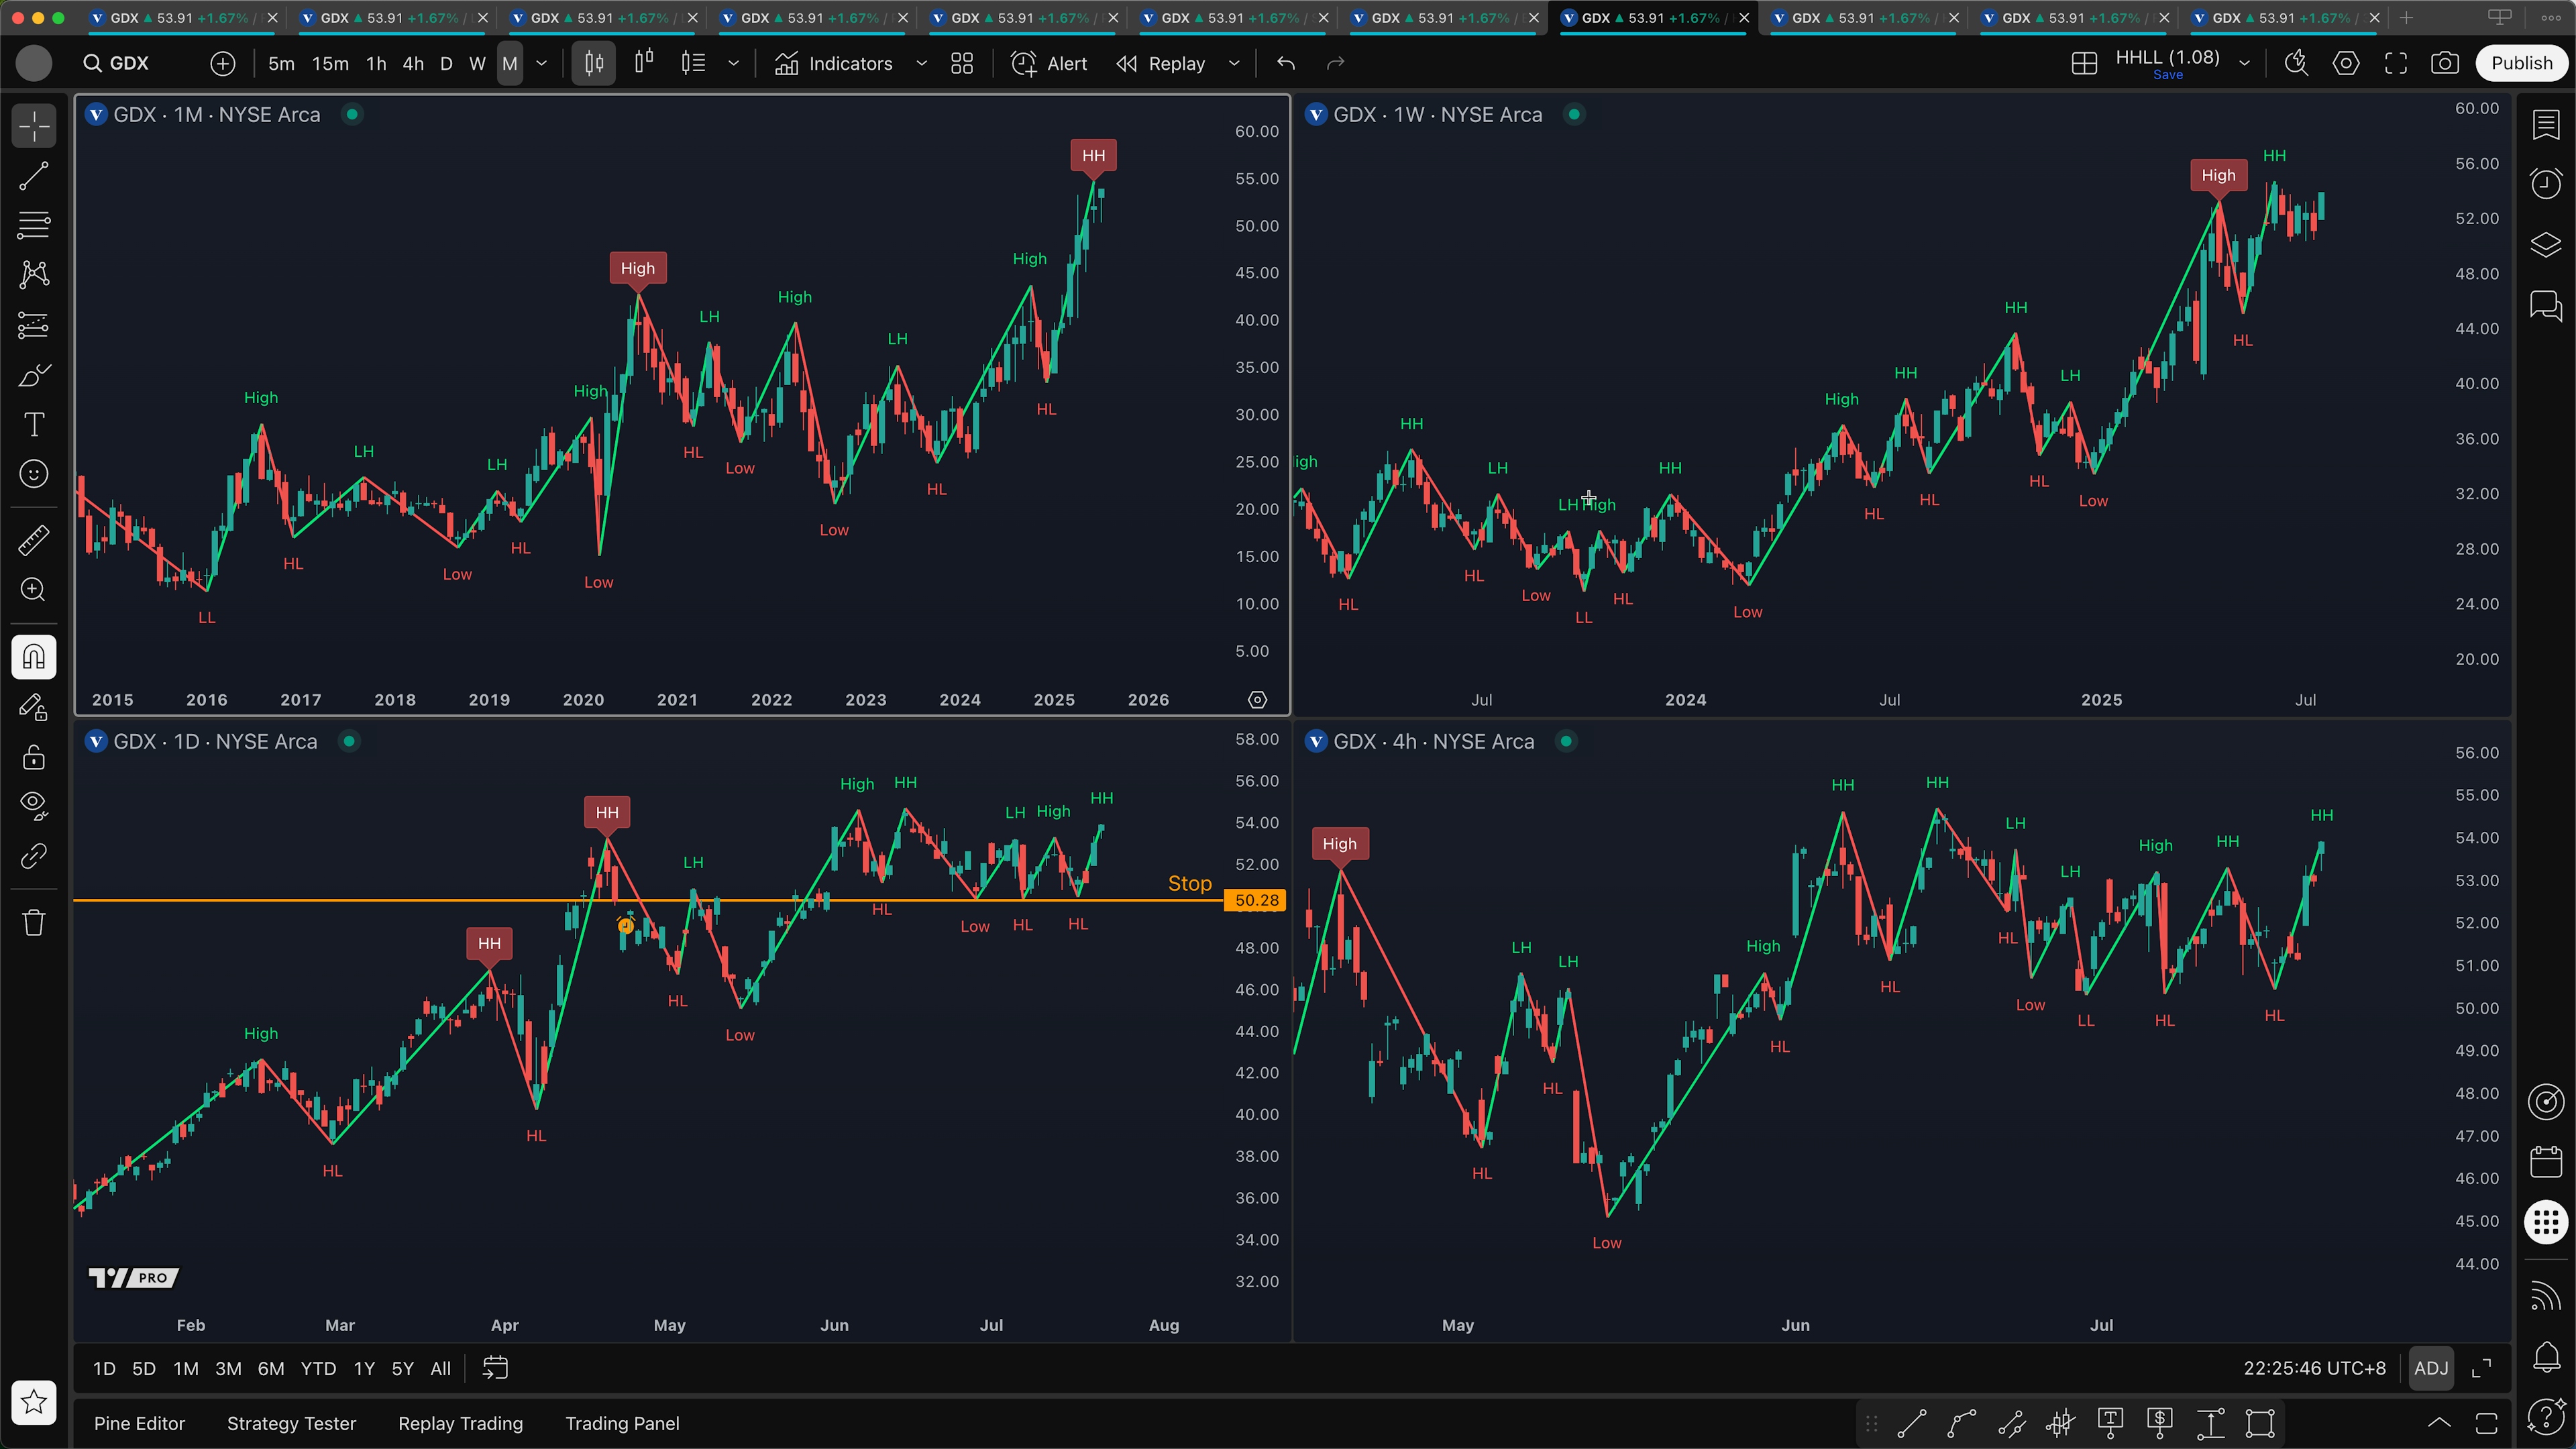The width and height of the screenshot is (2576, 1449).
Task: Expand the chart style dropdown arrow
Action: point(734,64)
